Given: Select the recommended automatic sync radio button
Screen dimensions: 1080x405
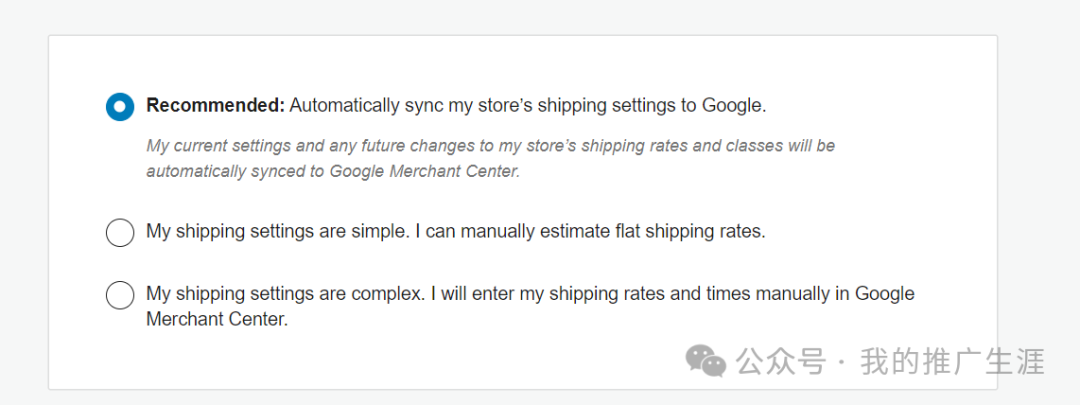Looking at the screenshot, I should (120, 106).
